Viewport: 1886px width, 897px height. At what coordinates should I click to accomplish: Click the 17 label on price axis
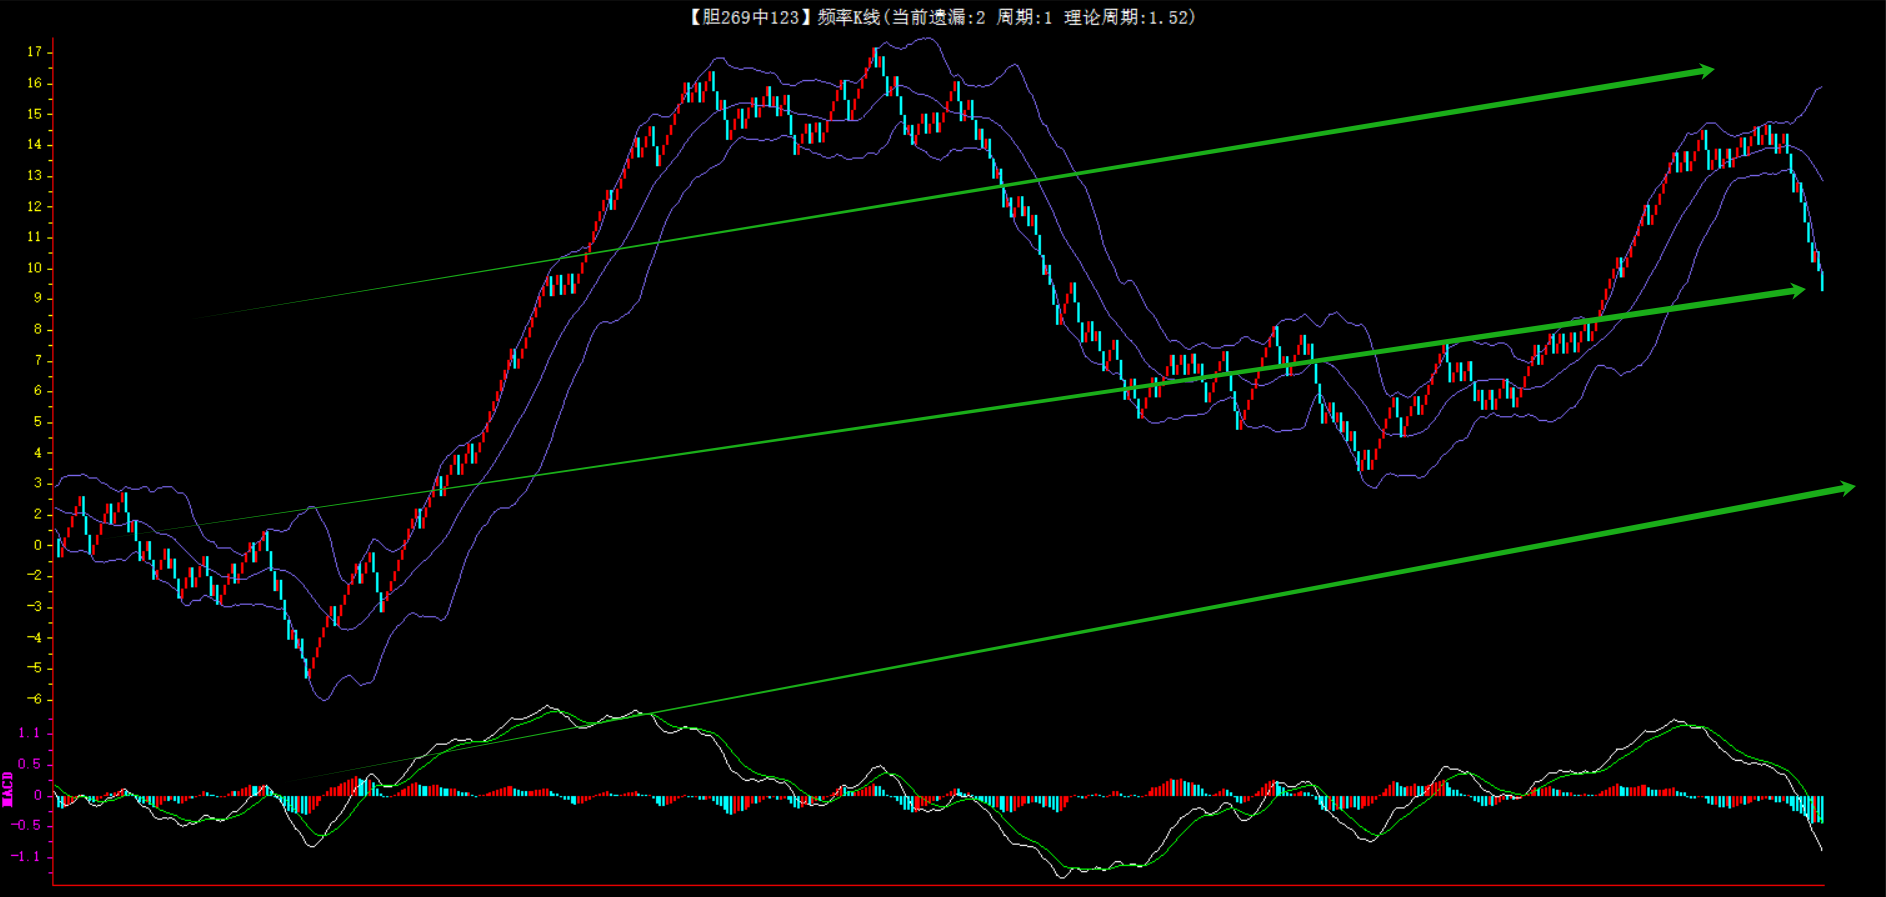(35, 52)
